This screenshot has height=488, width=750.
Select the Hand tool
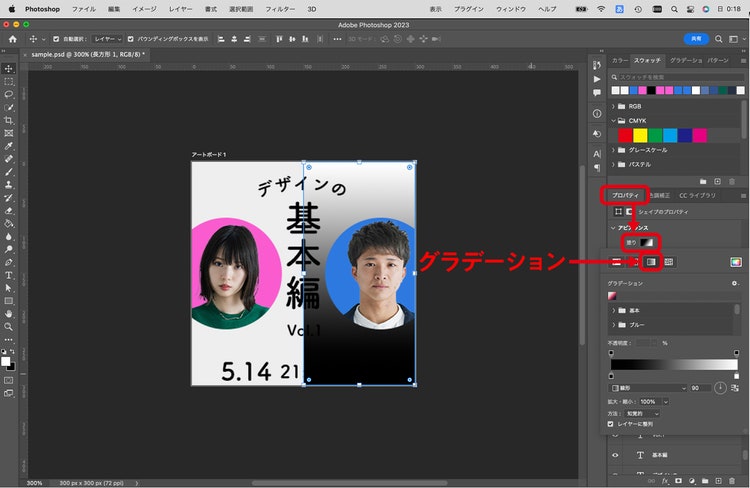point(9,314)
